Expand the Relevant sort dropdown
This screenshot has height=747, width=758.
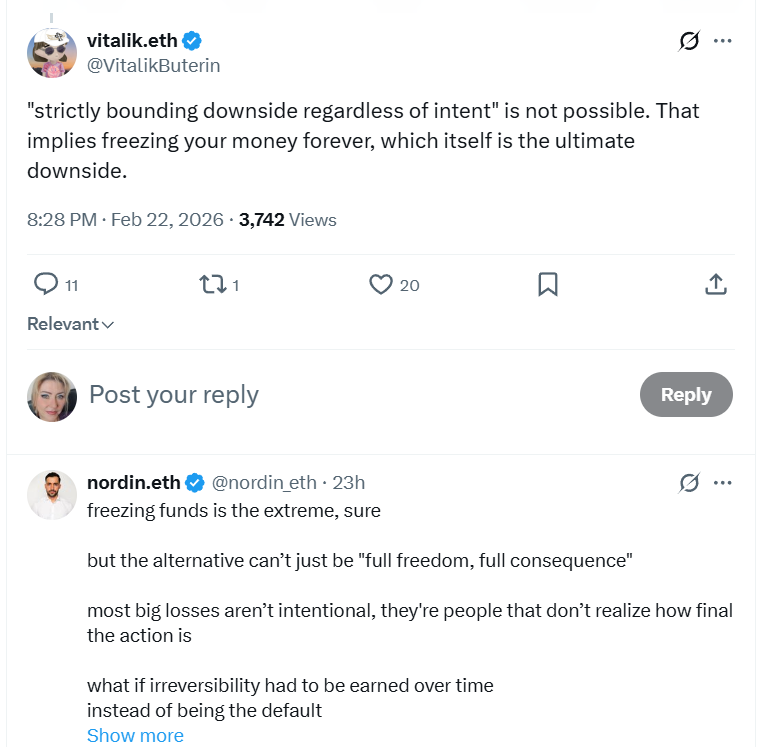(x=70, y=324)
